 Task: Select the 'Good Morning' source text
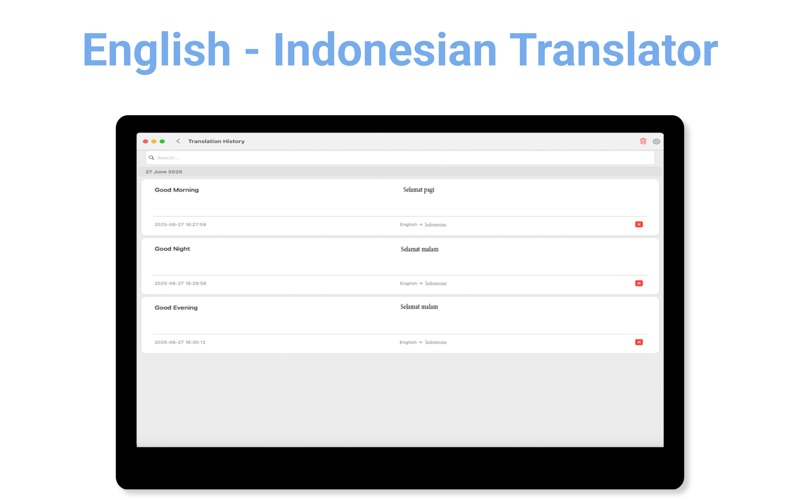pyautogui.click(x=177, y=190)
